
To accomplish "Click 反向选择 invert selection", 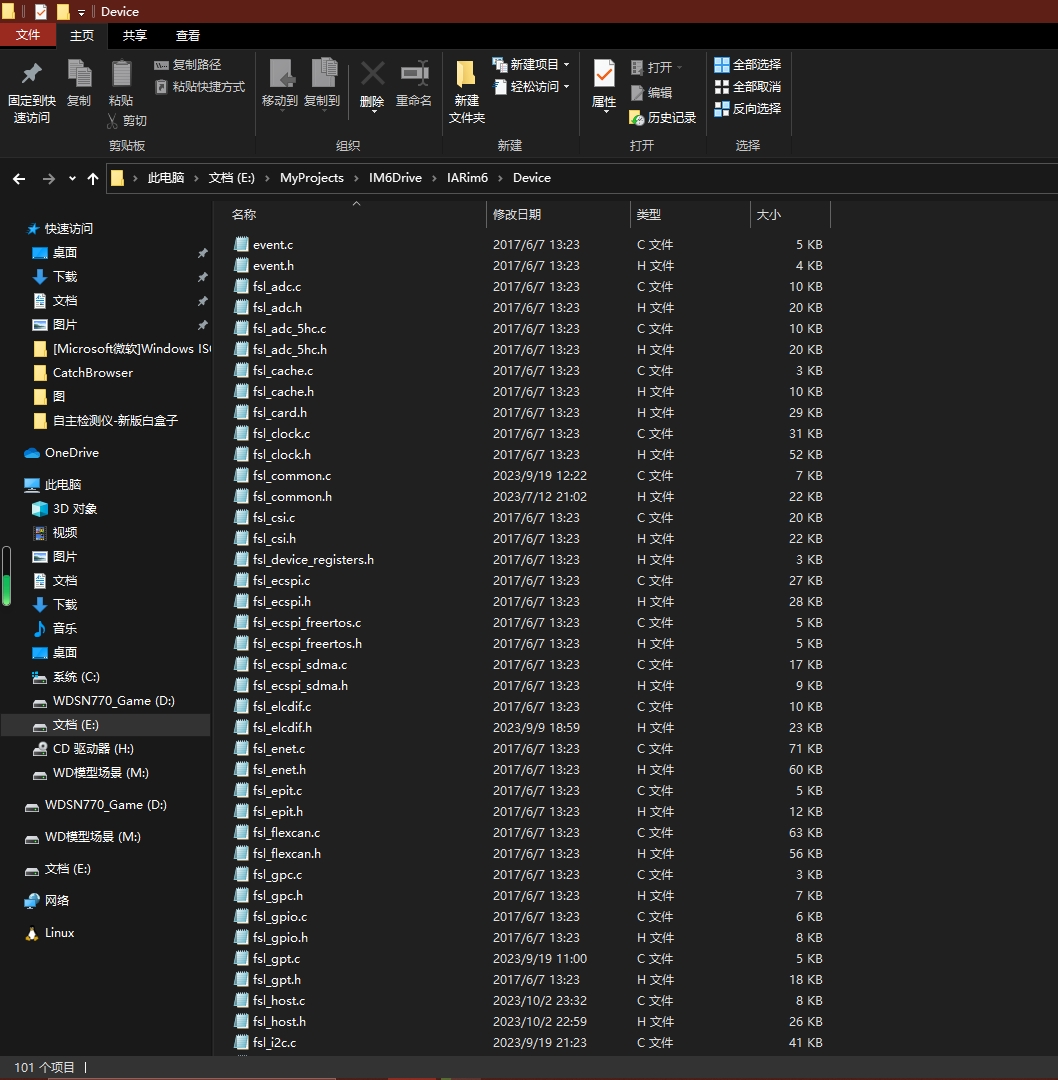I will point(747,109).
